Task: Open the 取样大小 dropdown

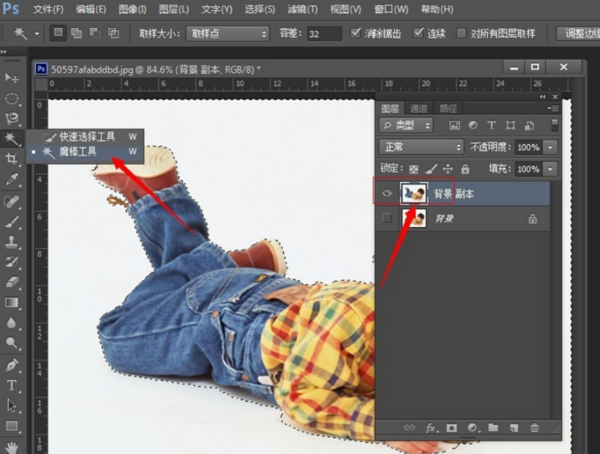Action: coord(229,33)
